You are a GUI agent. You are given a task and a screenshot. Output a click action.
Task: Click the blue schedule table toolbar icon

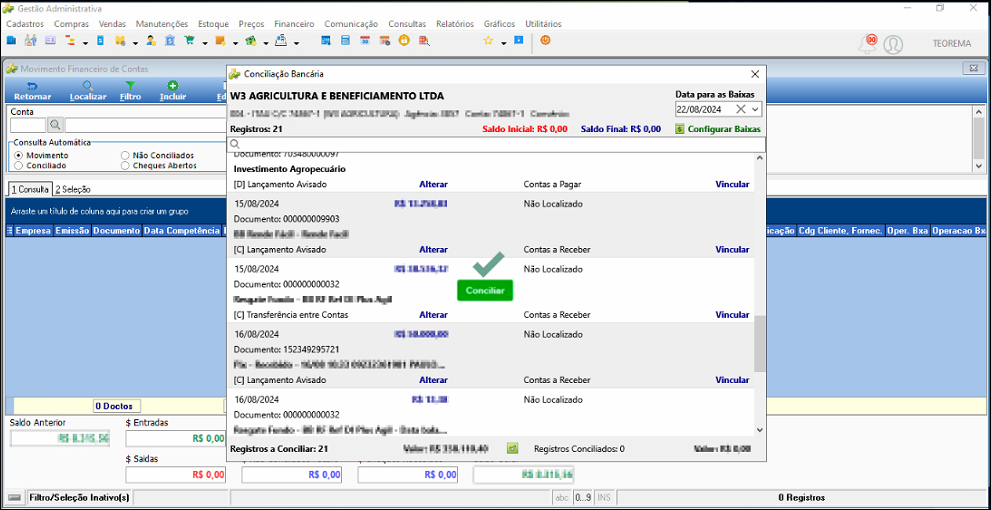click(x=326, y=41)
